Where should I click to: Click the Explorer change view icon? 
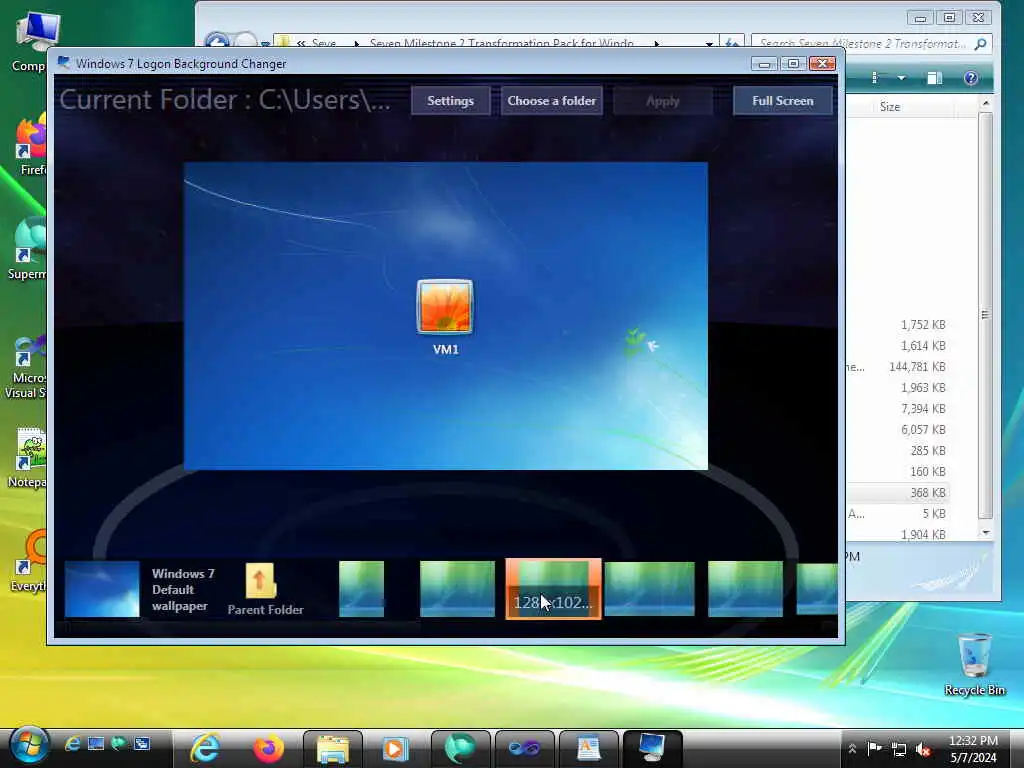876,78
